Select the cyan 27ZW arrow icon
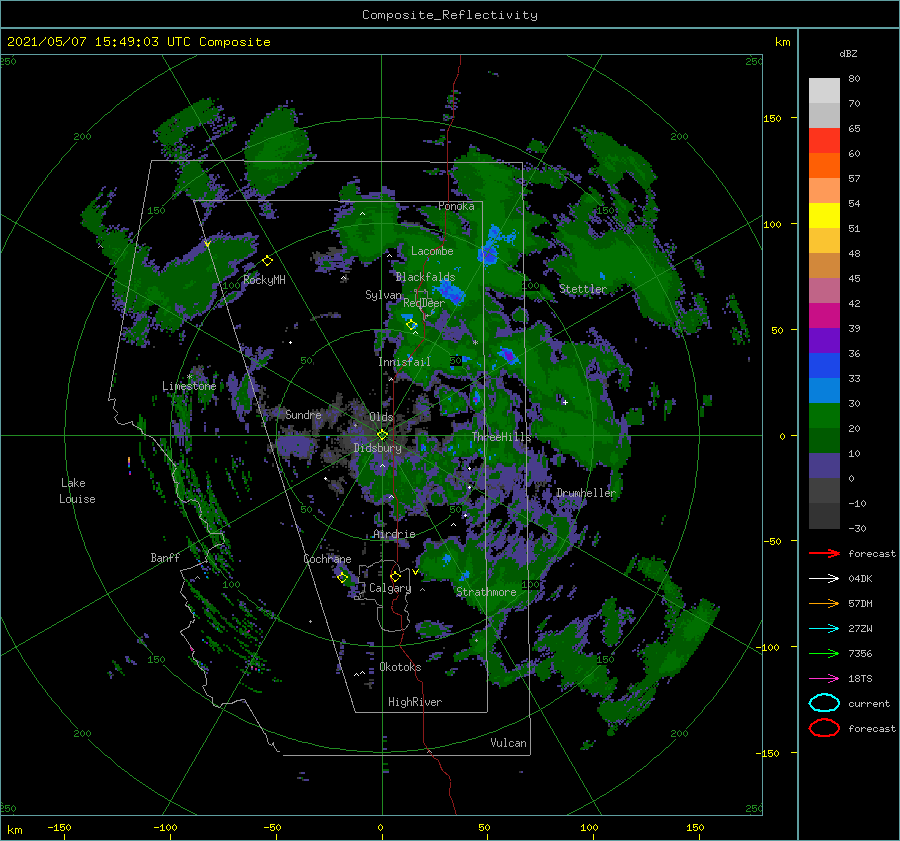The width and height of the screenshot is (900, 841). click(824, 629)
